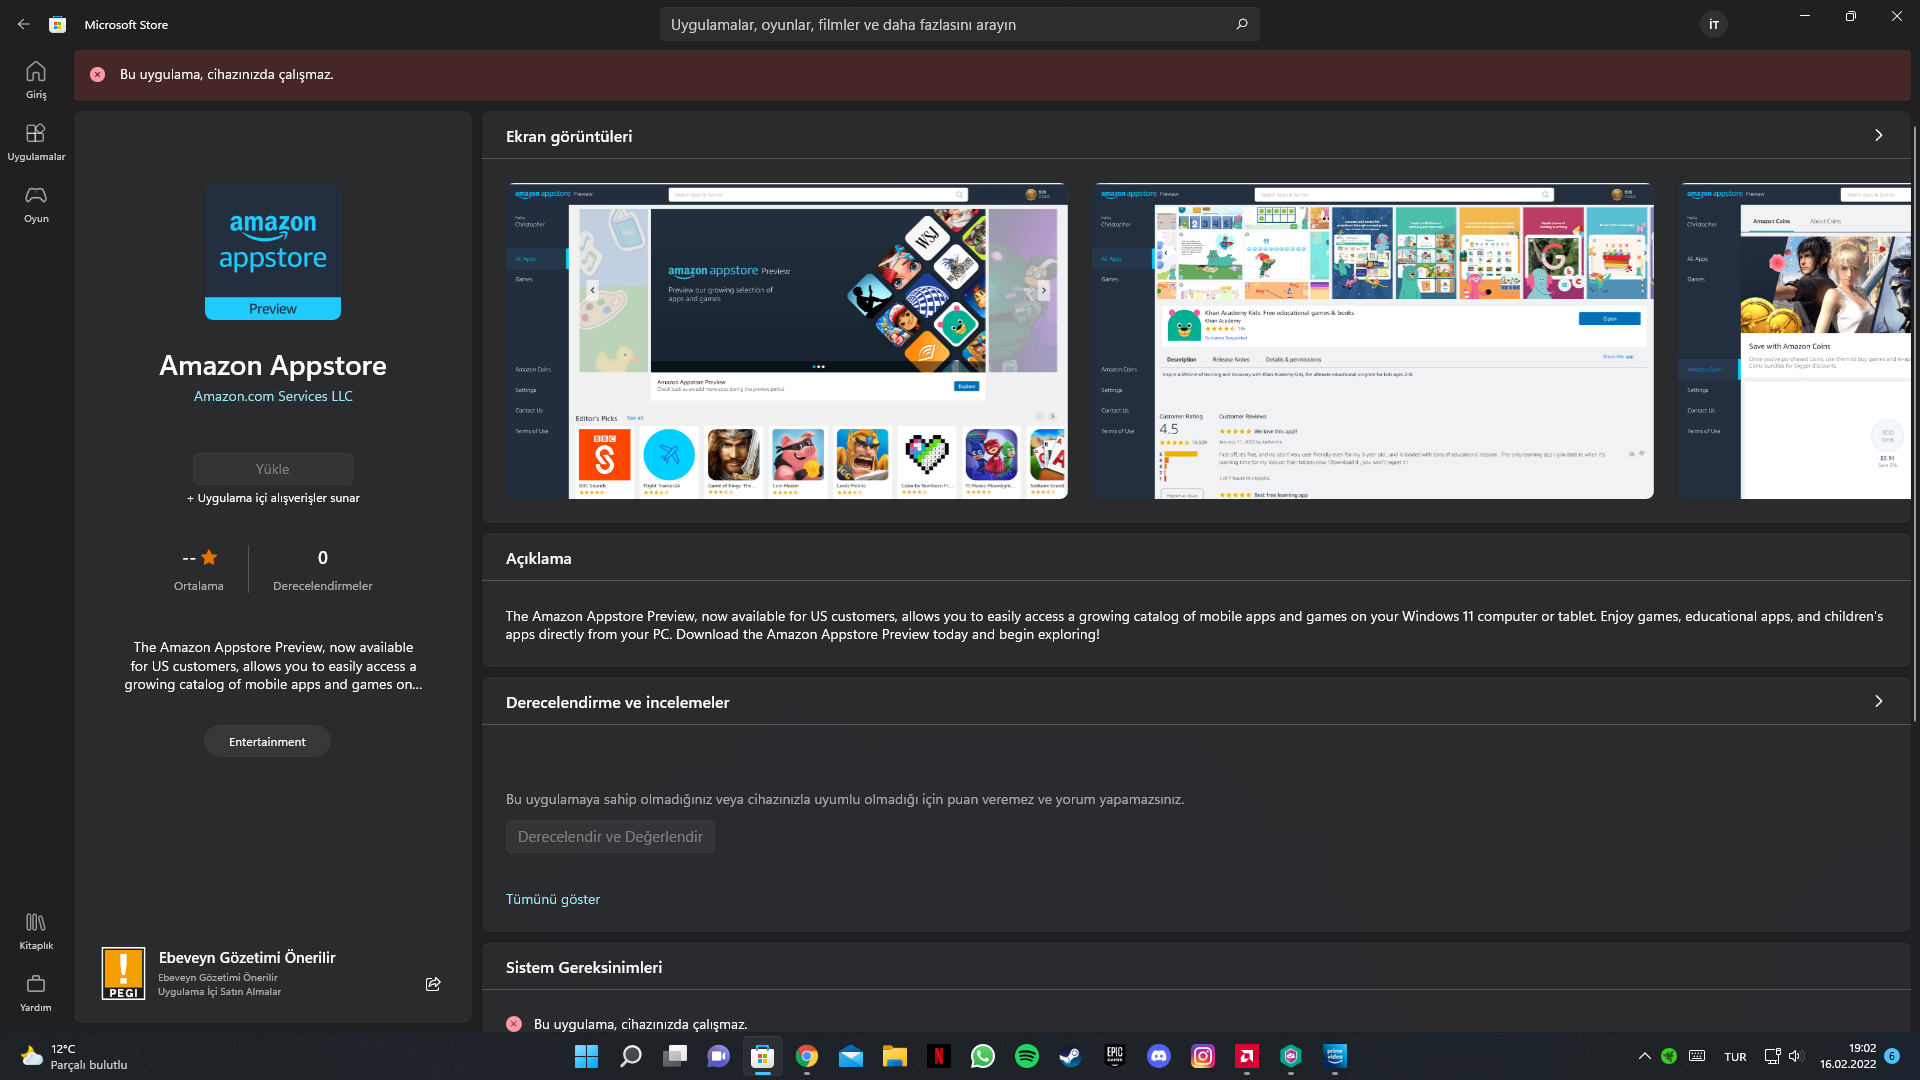Image resolution: width=1920 pixels, height=1080 pixels.
Task: Click the search magnifier icon
Action: tap(1242, 24)
